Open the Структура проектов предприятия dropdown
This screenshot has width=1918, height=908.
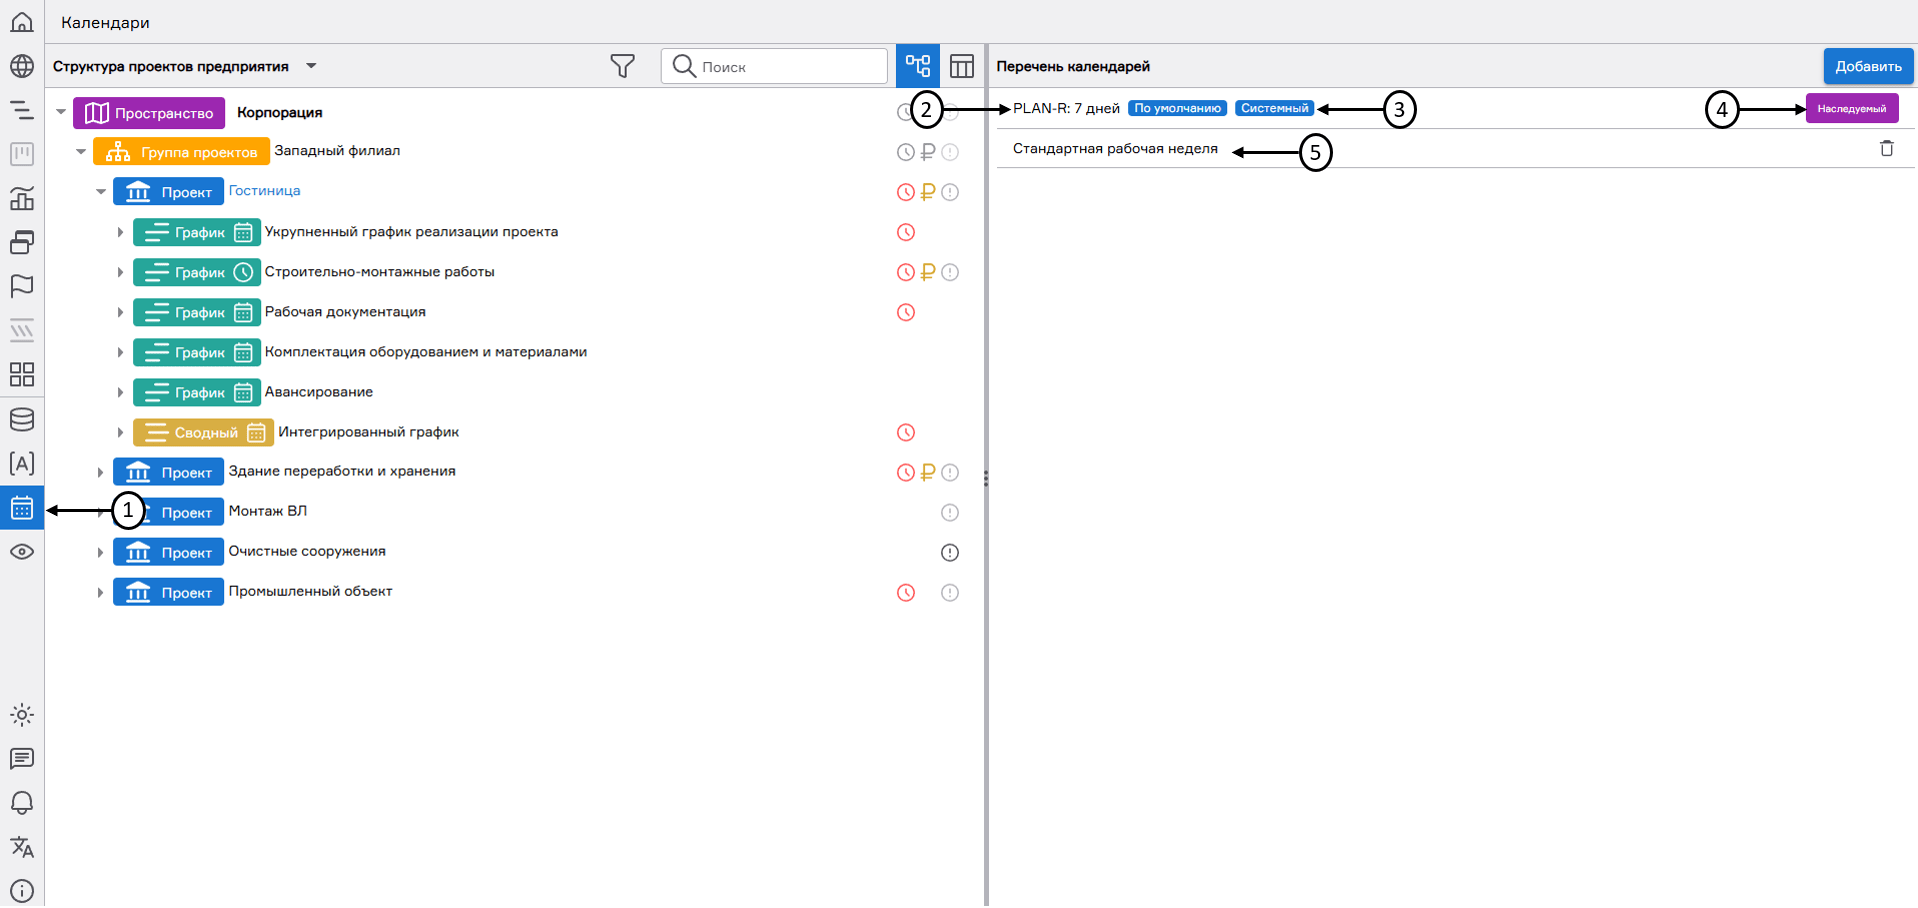(x=311, y=66)
